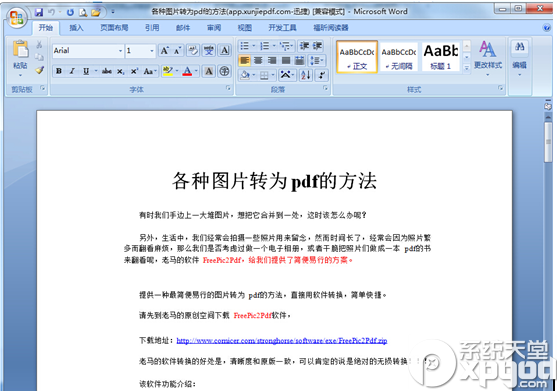Switch to the 引用 tab
Image resolution: width=557 pixels, height=391 pixels.
tap(152, 28)
